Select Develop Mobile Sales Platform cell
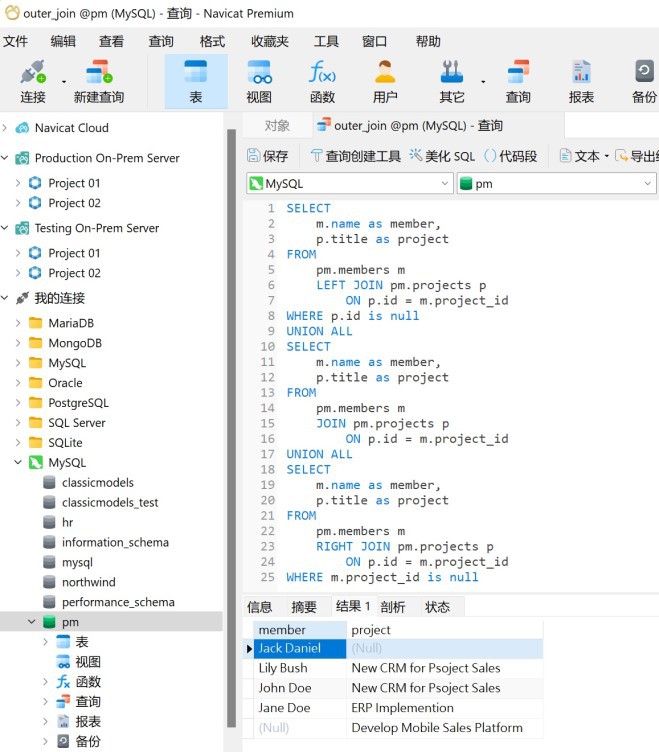659x752 pixels. tap(445, 728)
